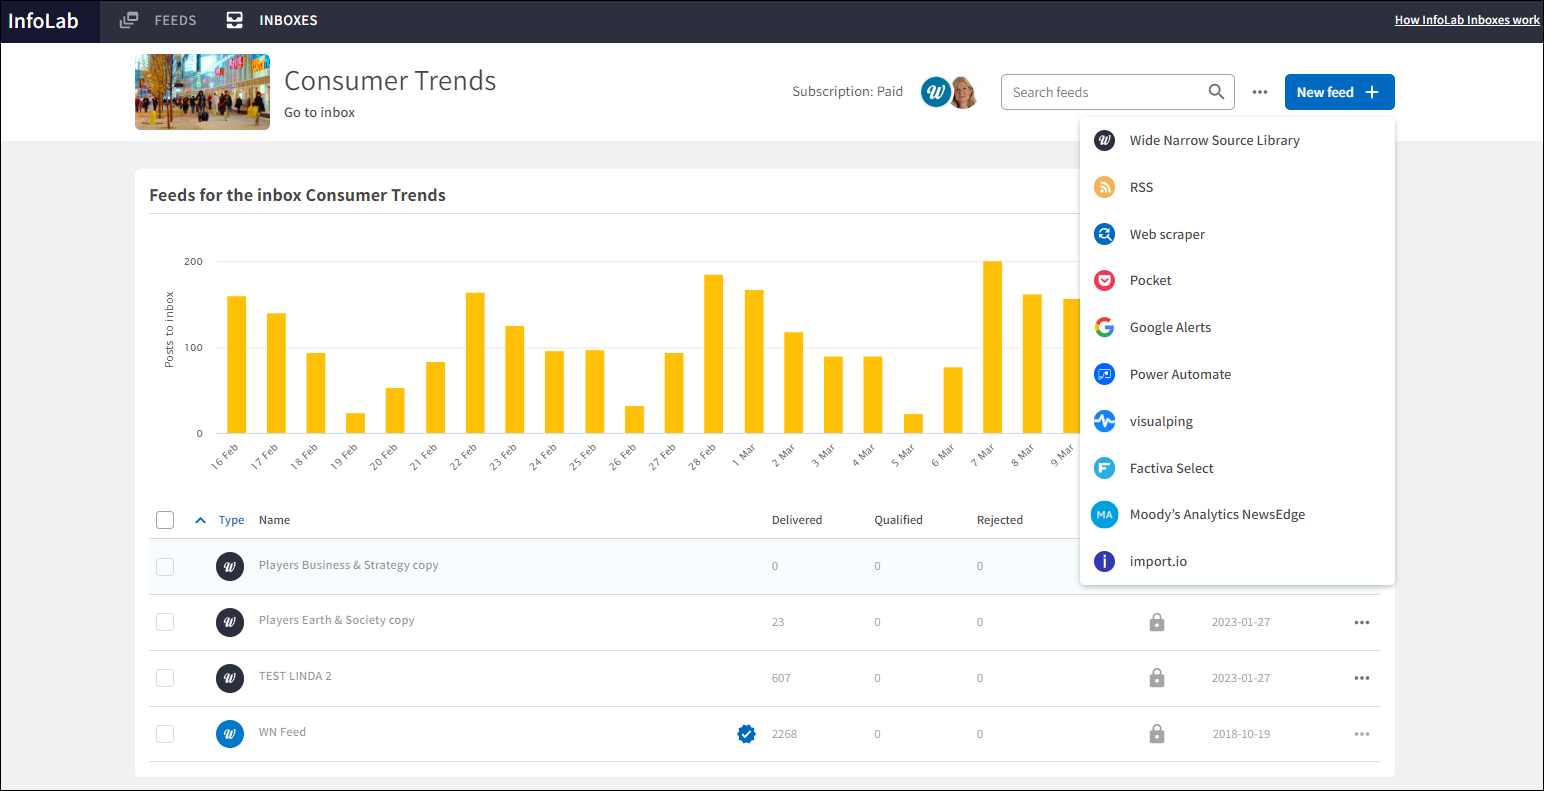Click the search magnifier icon
Image resolution: width=1544 pixels, height=791 pixels.
pyautogui.click(x=1216, y=92)
